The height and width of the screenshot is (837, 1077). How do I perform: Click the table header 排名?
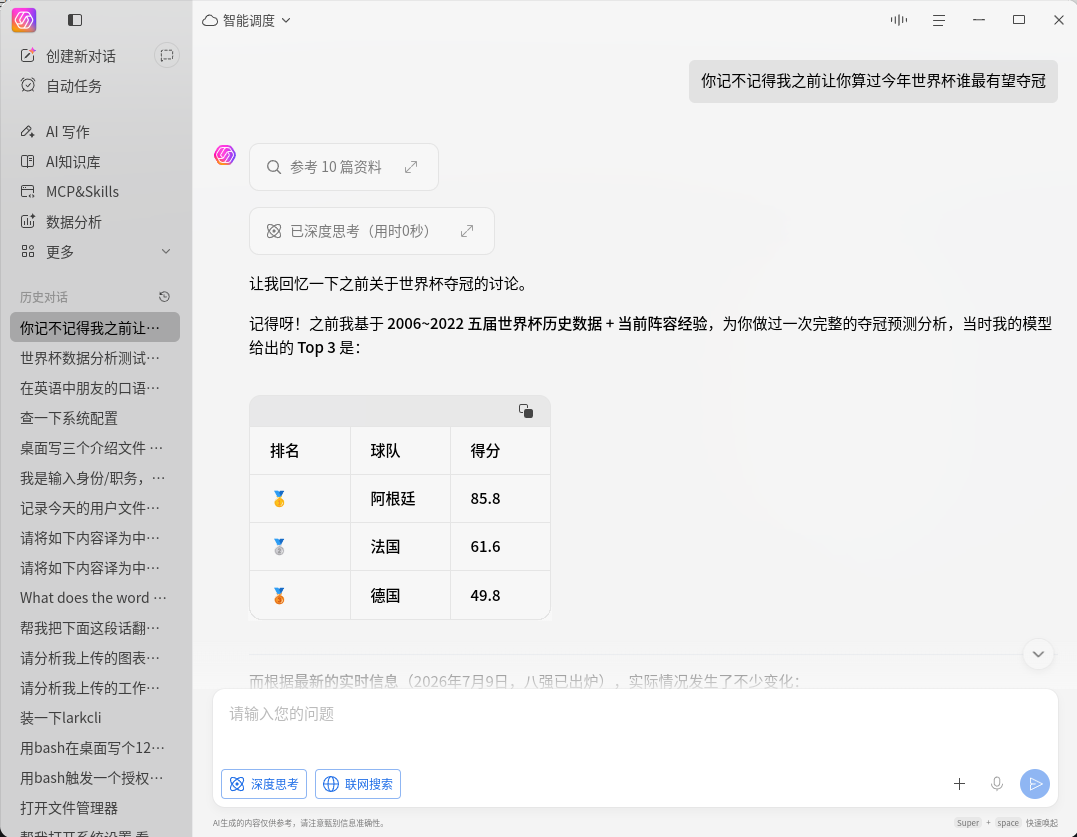click(x=300, y=450)
